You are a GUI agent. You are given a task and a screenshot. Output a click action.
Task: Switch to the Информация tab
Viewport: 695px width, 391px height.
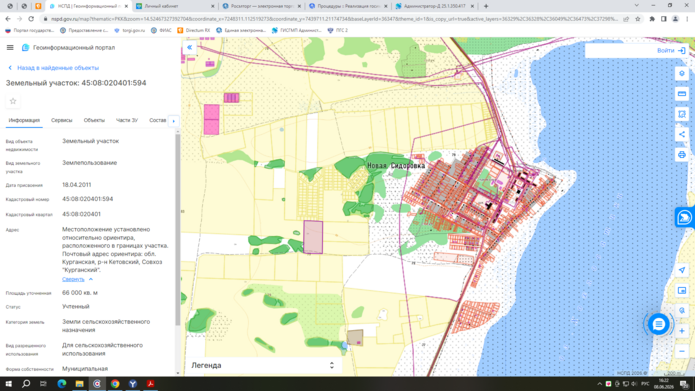pyautogui.click(x=24, y=121)
